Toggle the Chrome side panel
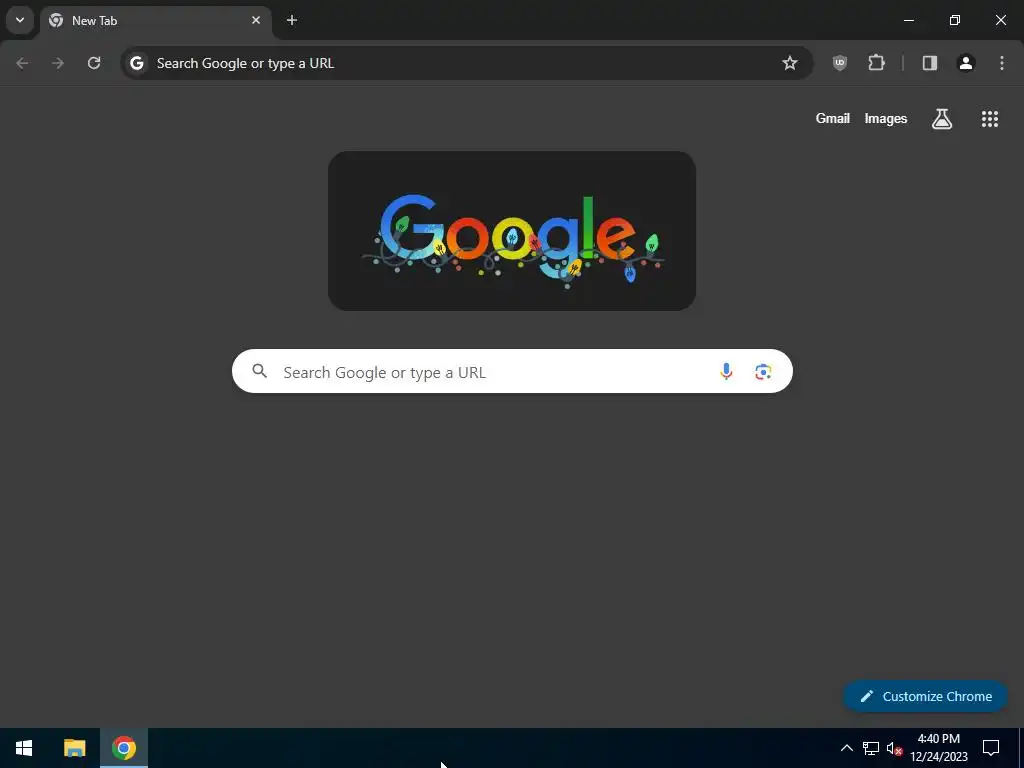 click(930, 63)
